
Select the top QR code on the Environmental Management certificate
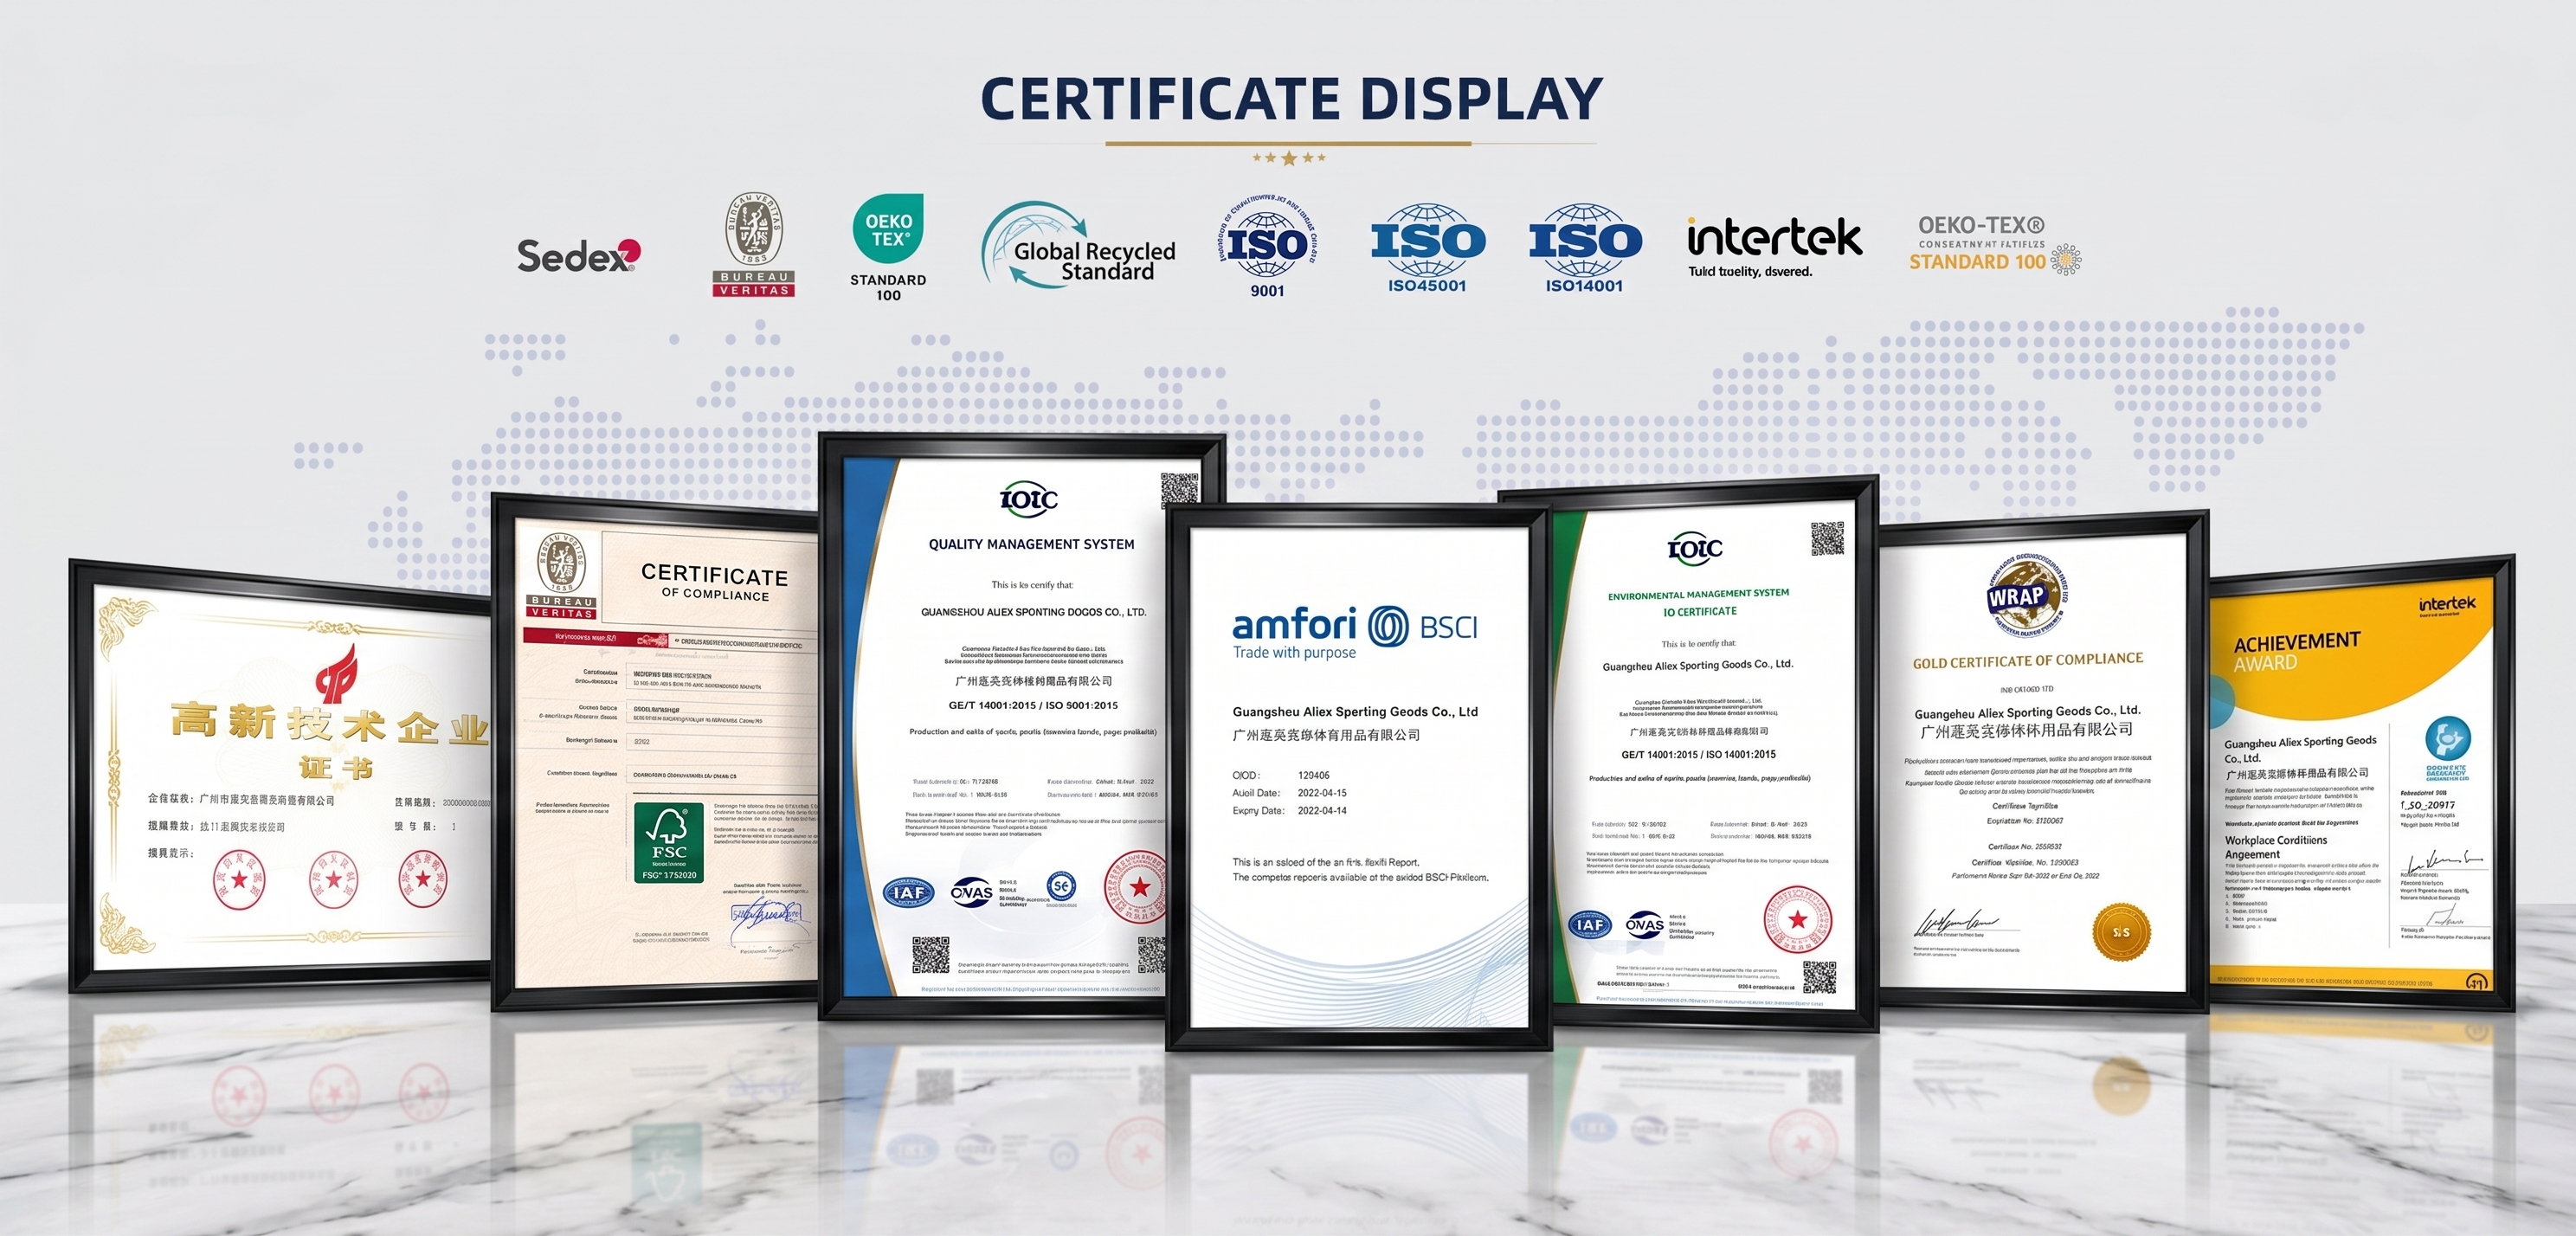(x=1827, y=539)
